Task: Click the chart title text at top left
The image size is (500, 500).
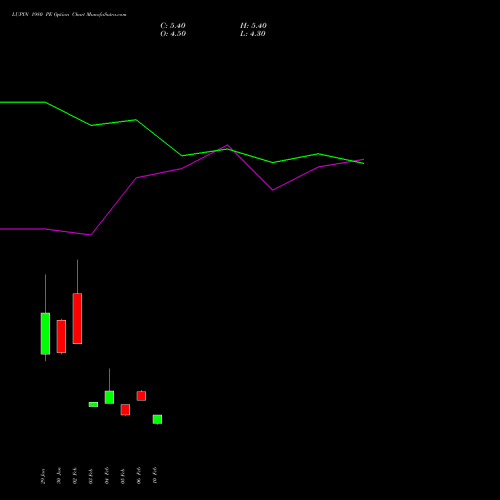Action: tap(69, 15)
